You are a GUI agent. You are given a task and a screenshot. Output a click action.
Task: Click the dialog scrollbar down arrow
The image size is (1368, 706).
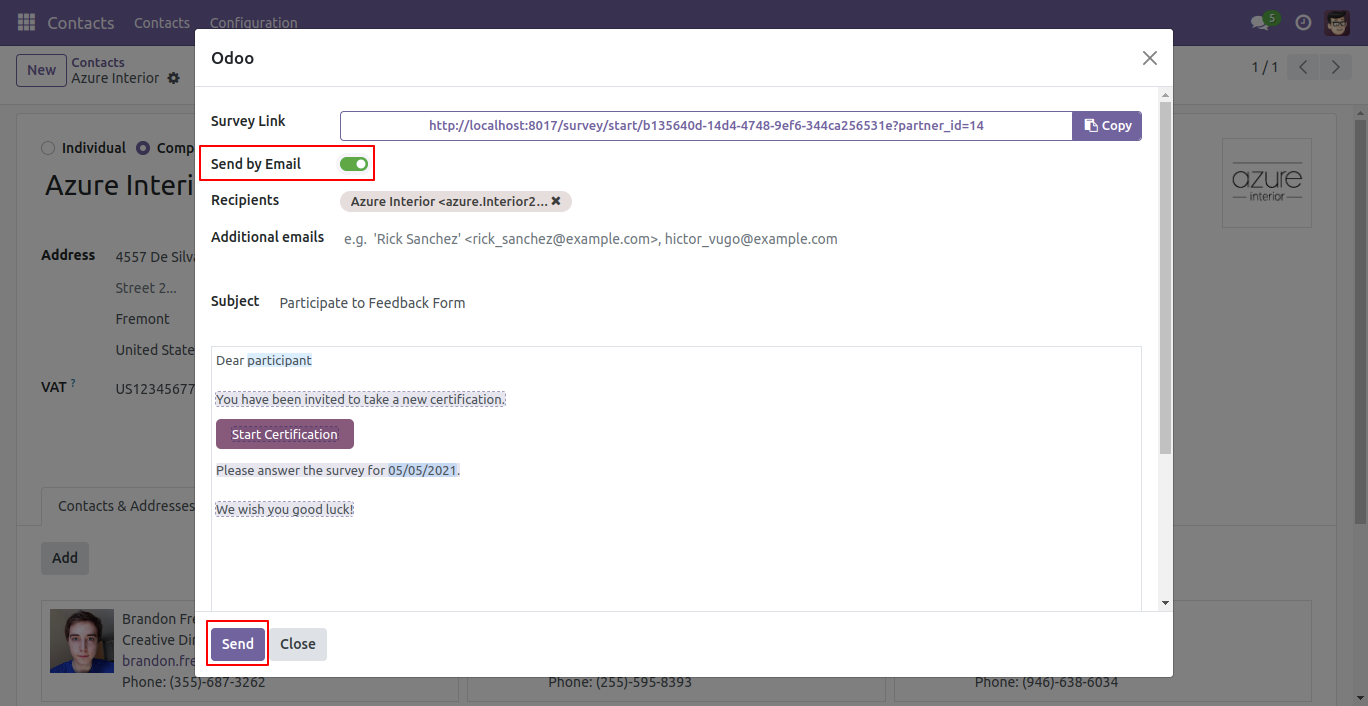[x=1165, y=603]
